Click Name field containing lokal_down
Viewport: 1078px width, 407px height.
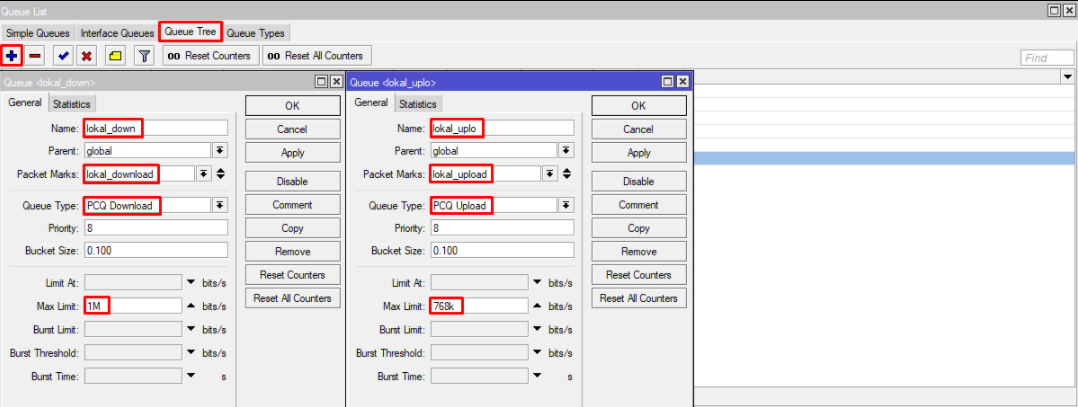pos(155,128)
